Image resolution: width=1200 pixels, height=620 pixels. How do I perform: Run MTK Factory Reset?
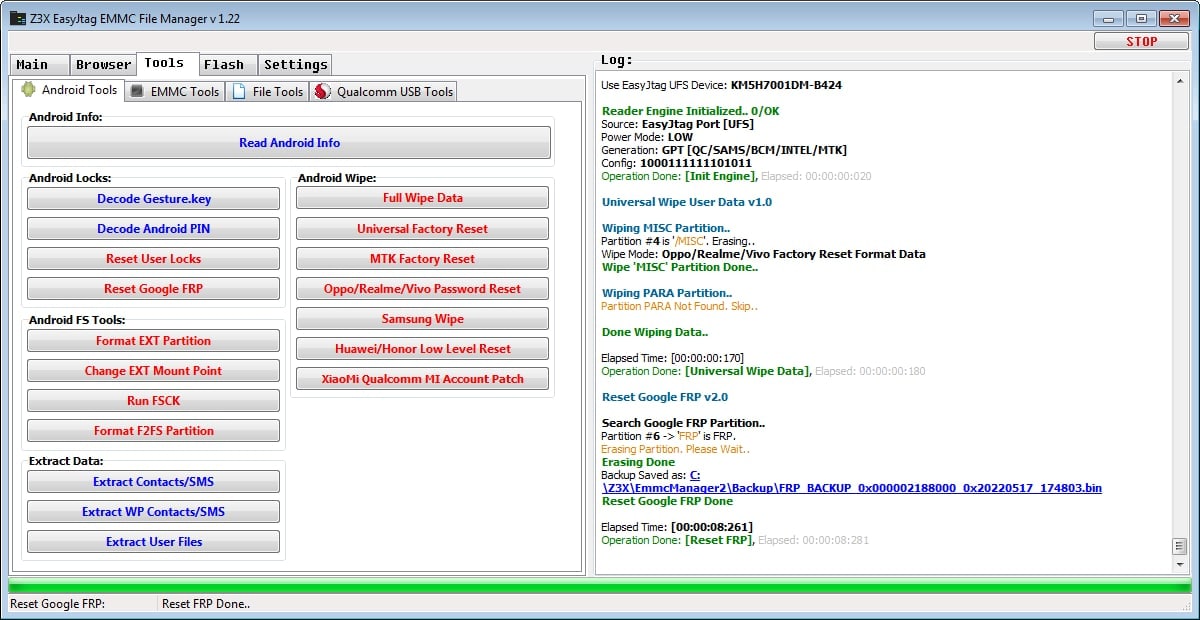click(x=422, y=259)
